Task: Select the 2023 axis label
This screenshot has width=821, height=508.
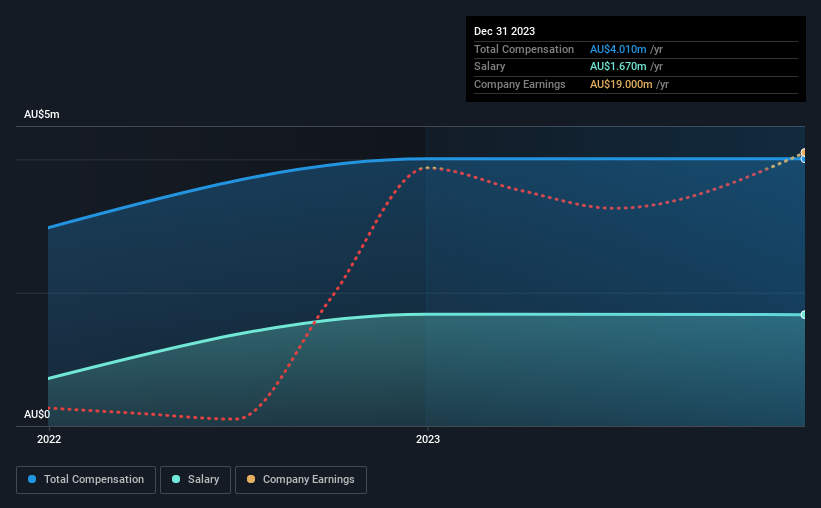Action: click(428, 439)
